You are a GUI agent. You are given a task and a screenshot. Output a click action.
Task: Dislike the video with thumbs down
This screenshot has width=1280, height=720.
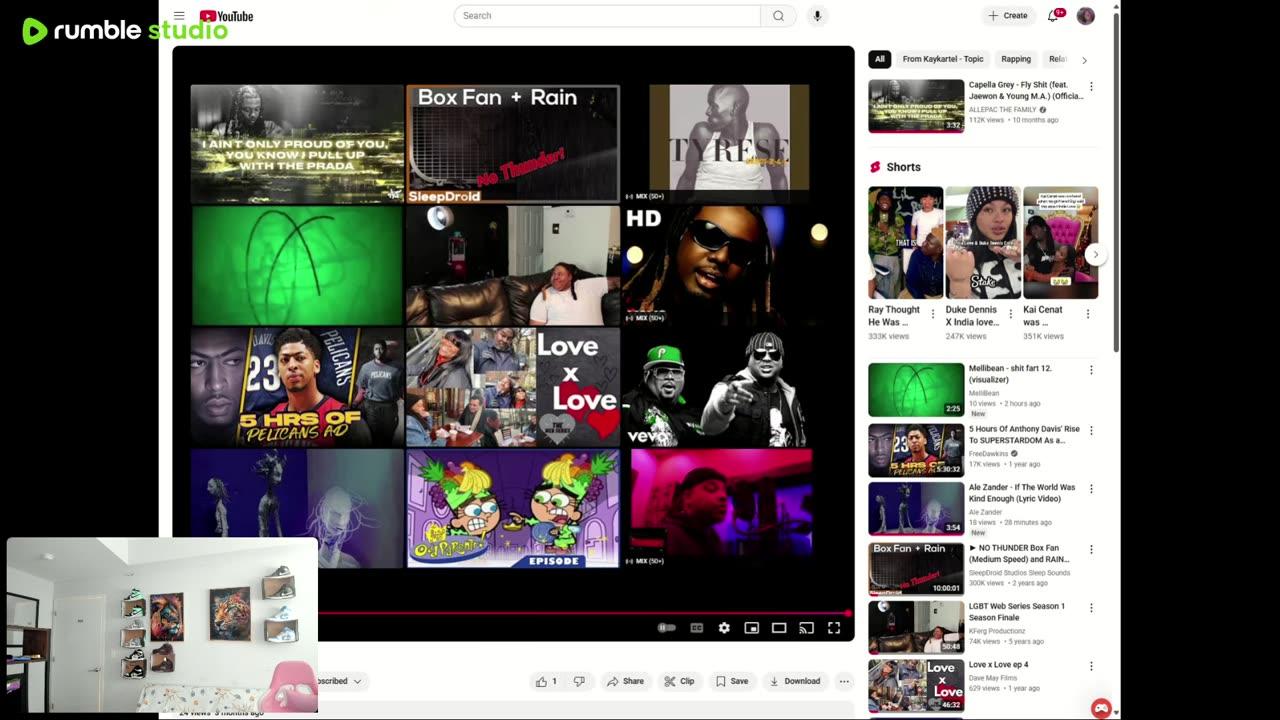point(579,681)
